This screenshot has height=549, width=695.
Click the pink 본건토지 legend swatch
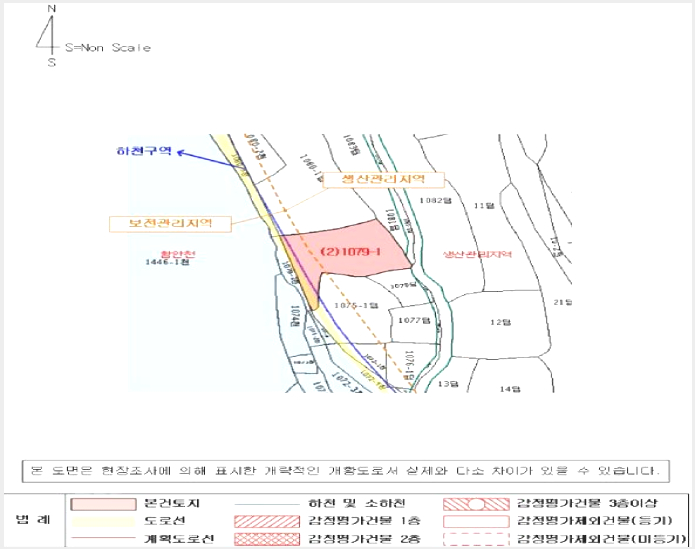103,504
